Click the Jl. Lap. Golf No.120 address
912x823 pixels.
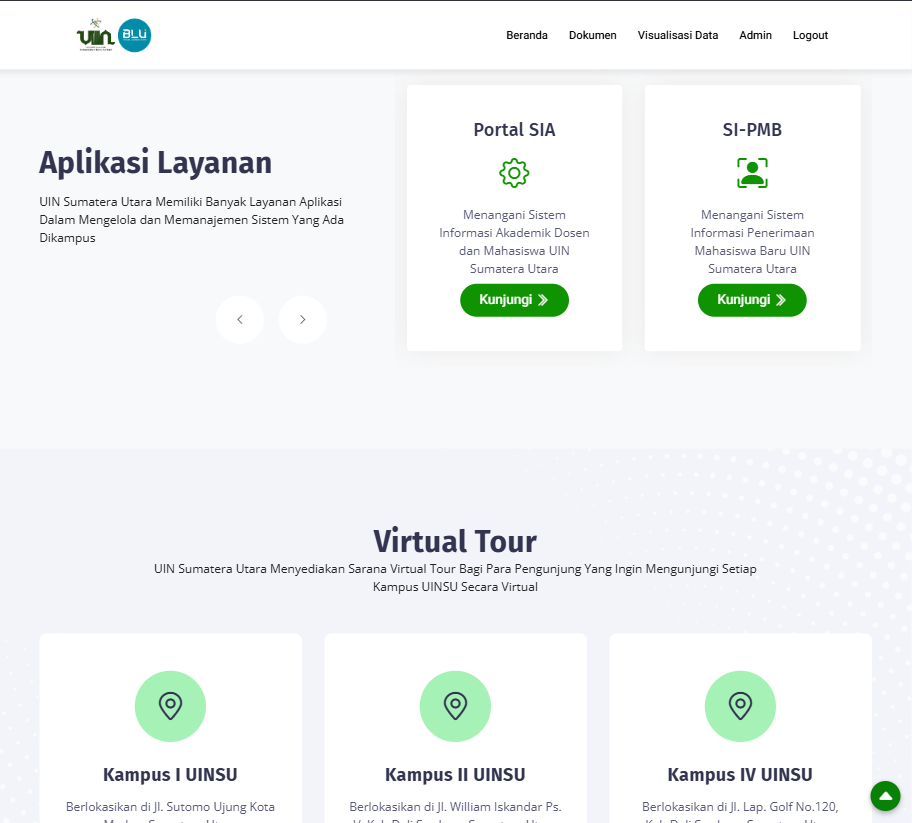[740, 811]
